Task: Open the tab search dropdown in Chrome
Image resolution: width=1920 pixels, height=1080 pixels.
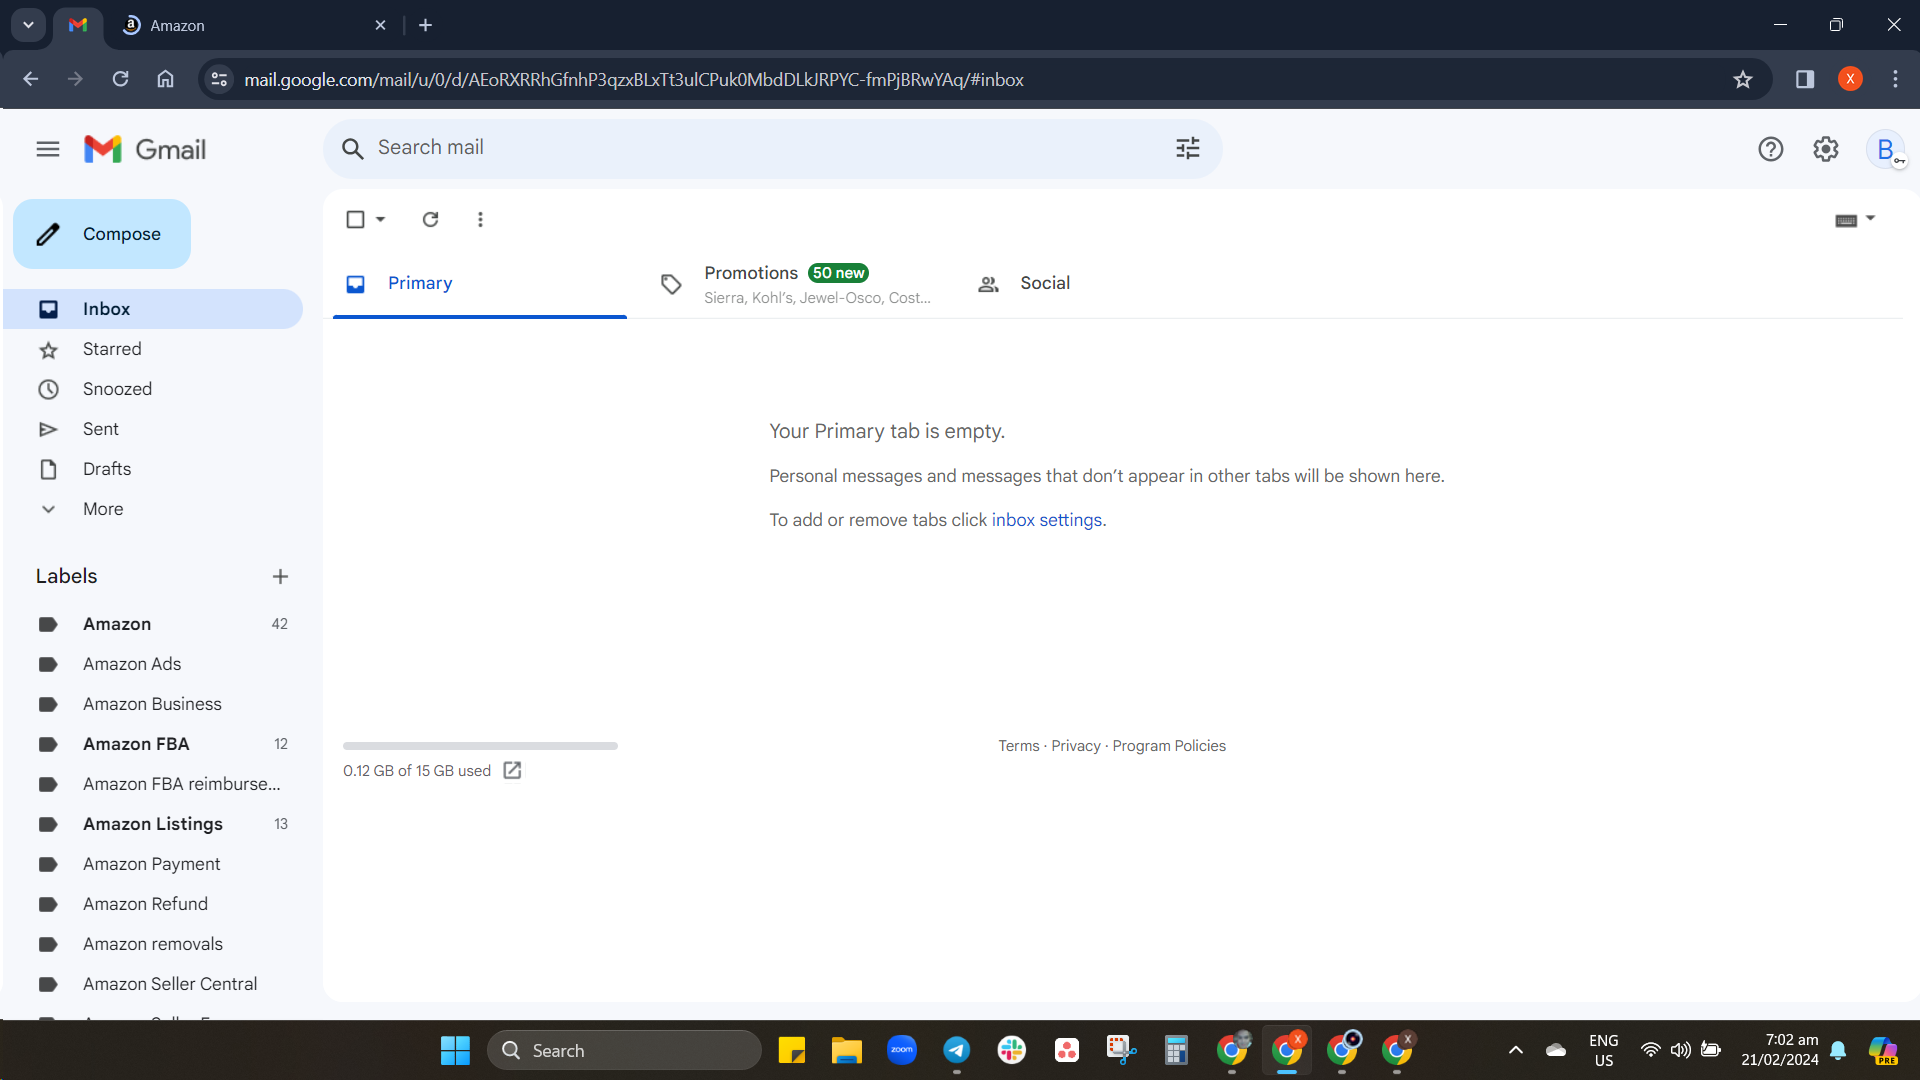Action: point(28,25)
